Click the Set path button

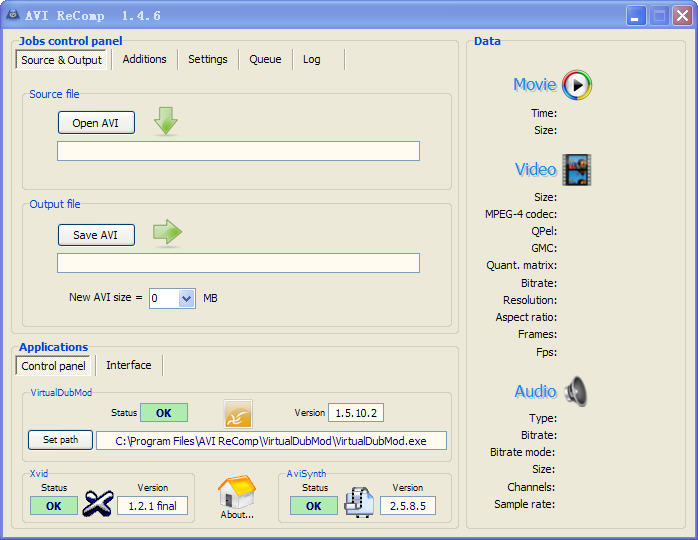tap(60, 440)
